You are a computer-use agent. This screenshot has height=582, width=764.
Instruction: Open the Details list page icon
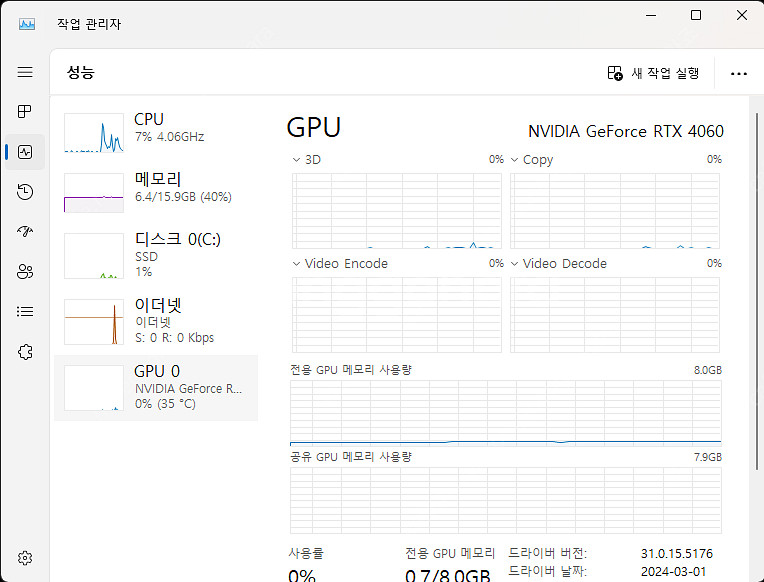pos(25,311)
